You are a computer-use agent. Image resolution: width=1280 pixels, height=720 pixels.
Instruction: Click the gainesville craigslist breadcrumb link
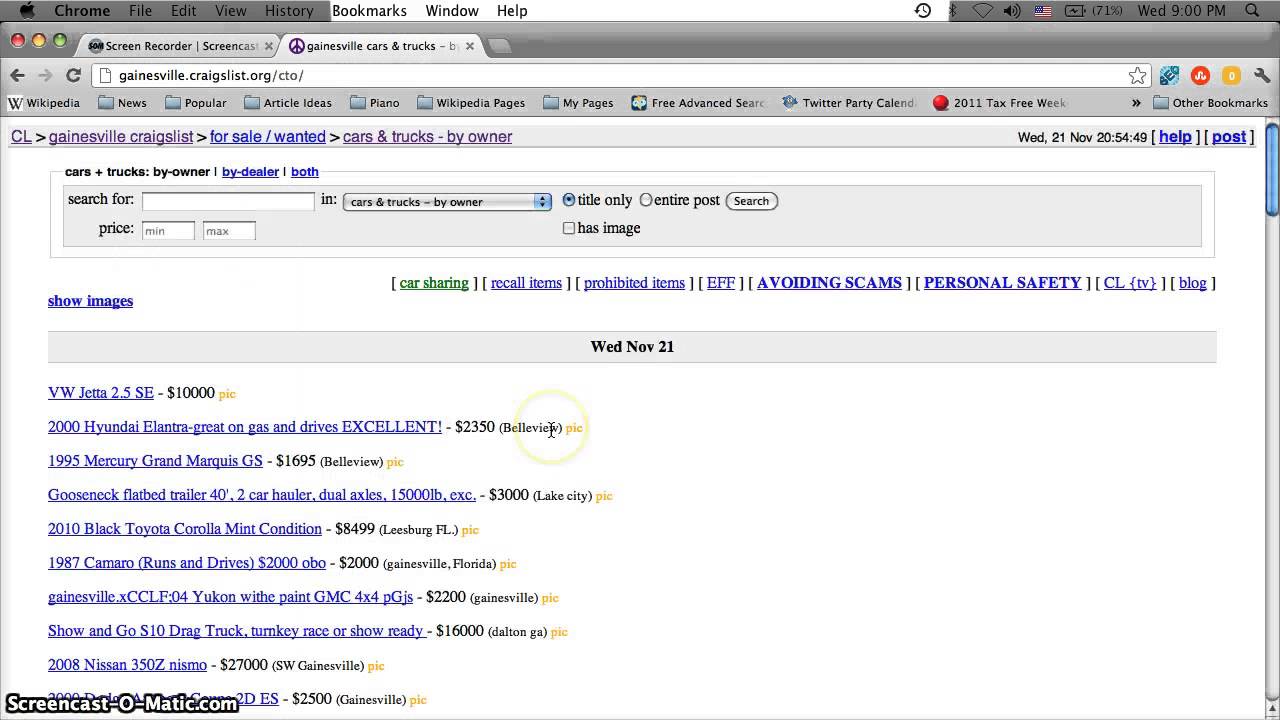point(121,137)
